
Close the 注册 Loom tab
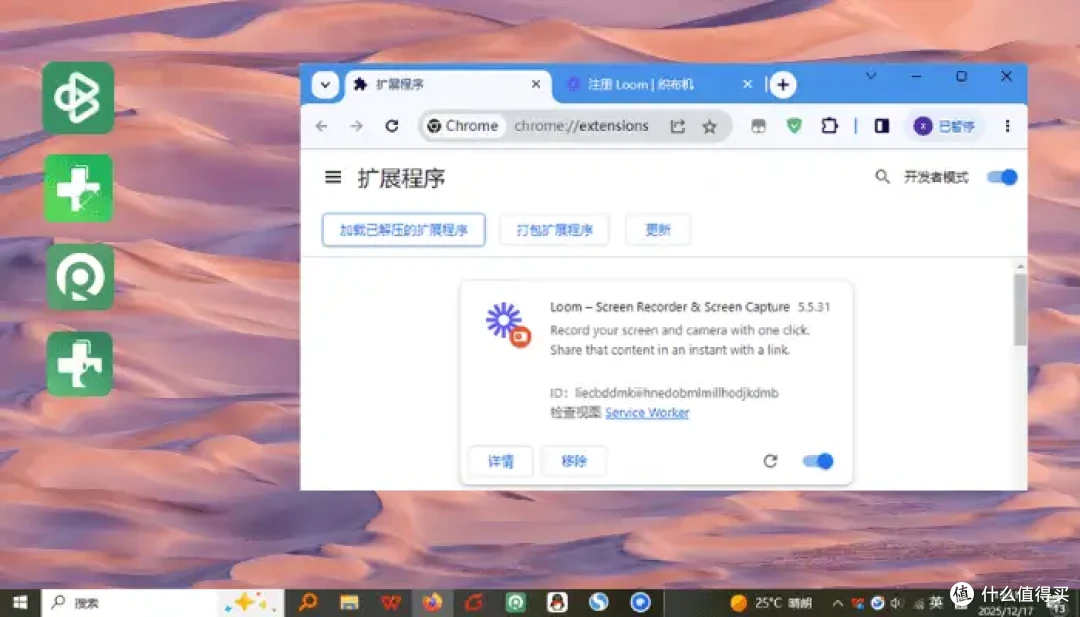pyautogui.click(x=747, y=84)
